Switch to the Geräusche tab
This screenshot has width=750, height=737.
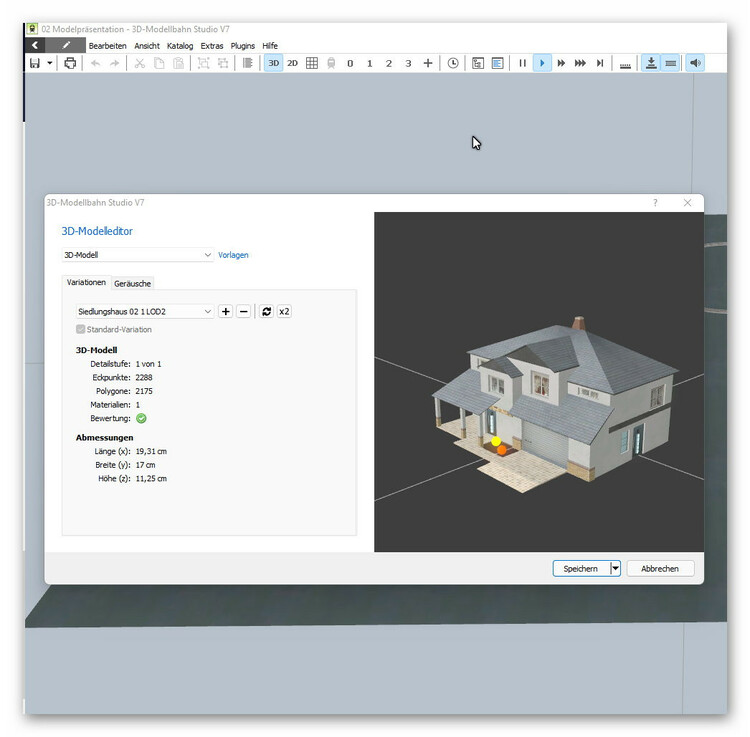point(133,283)
